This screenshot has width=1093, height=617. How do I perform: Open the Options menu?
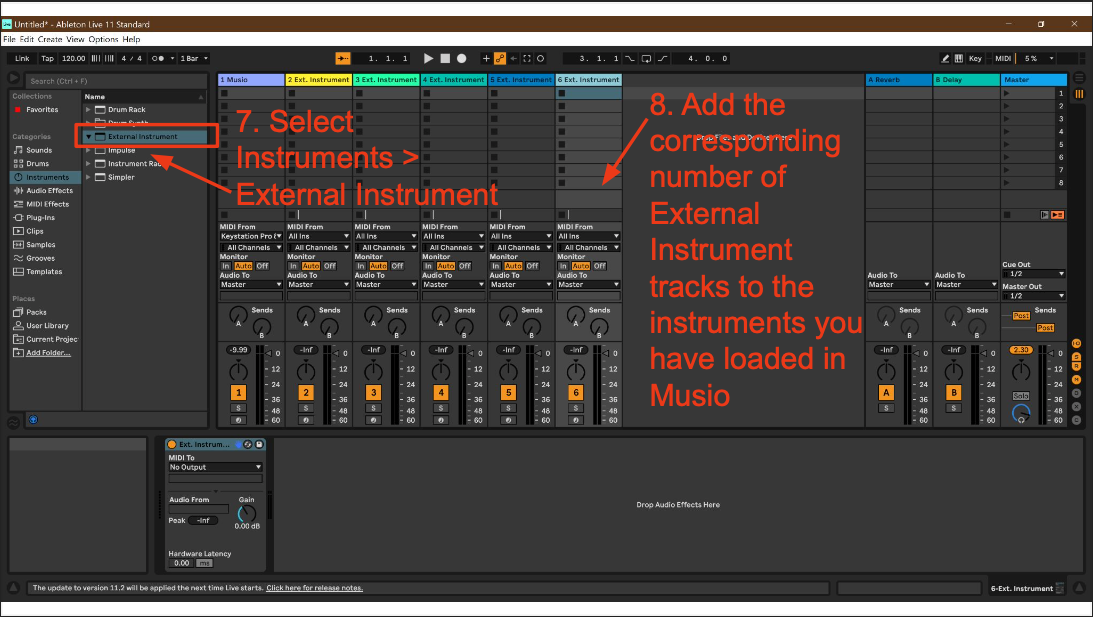[104, 39]
